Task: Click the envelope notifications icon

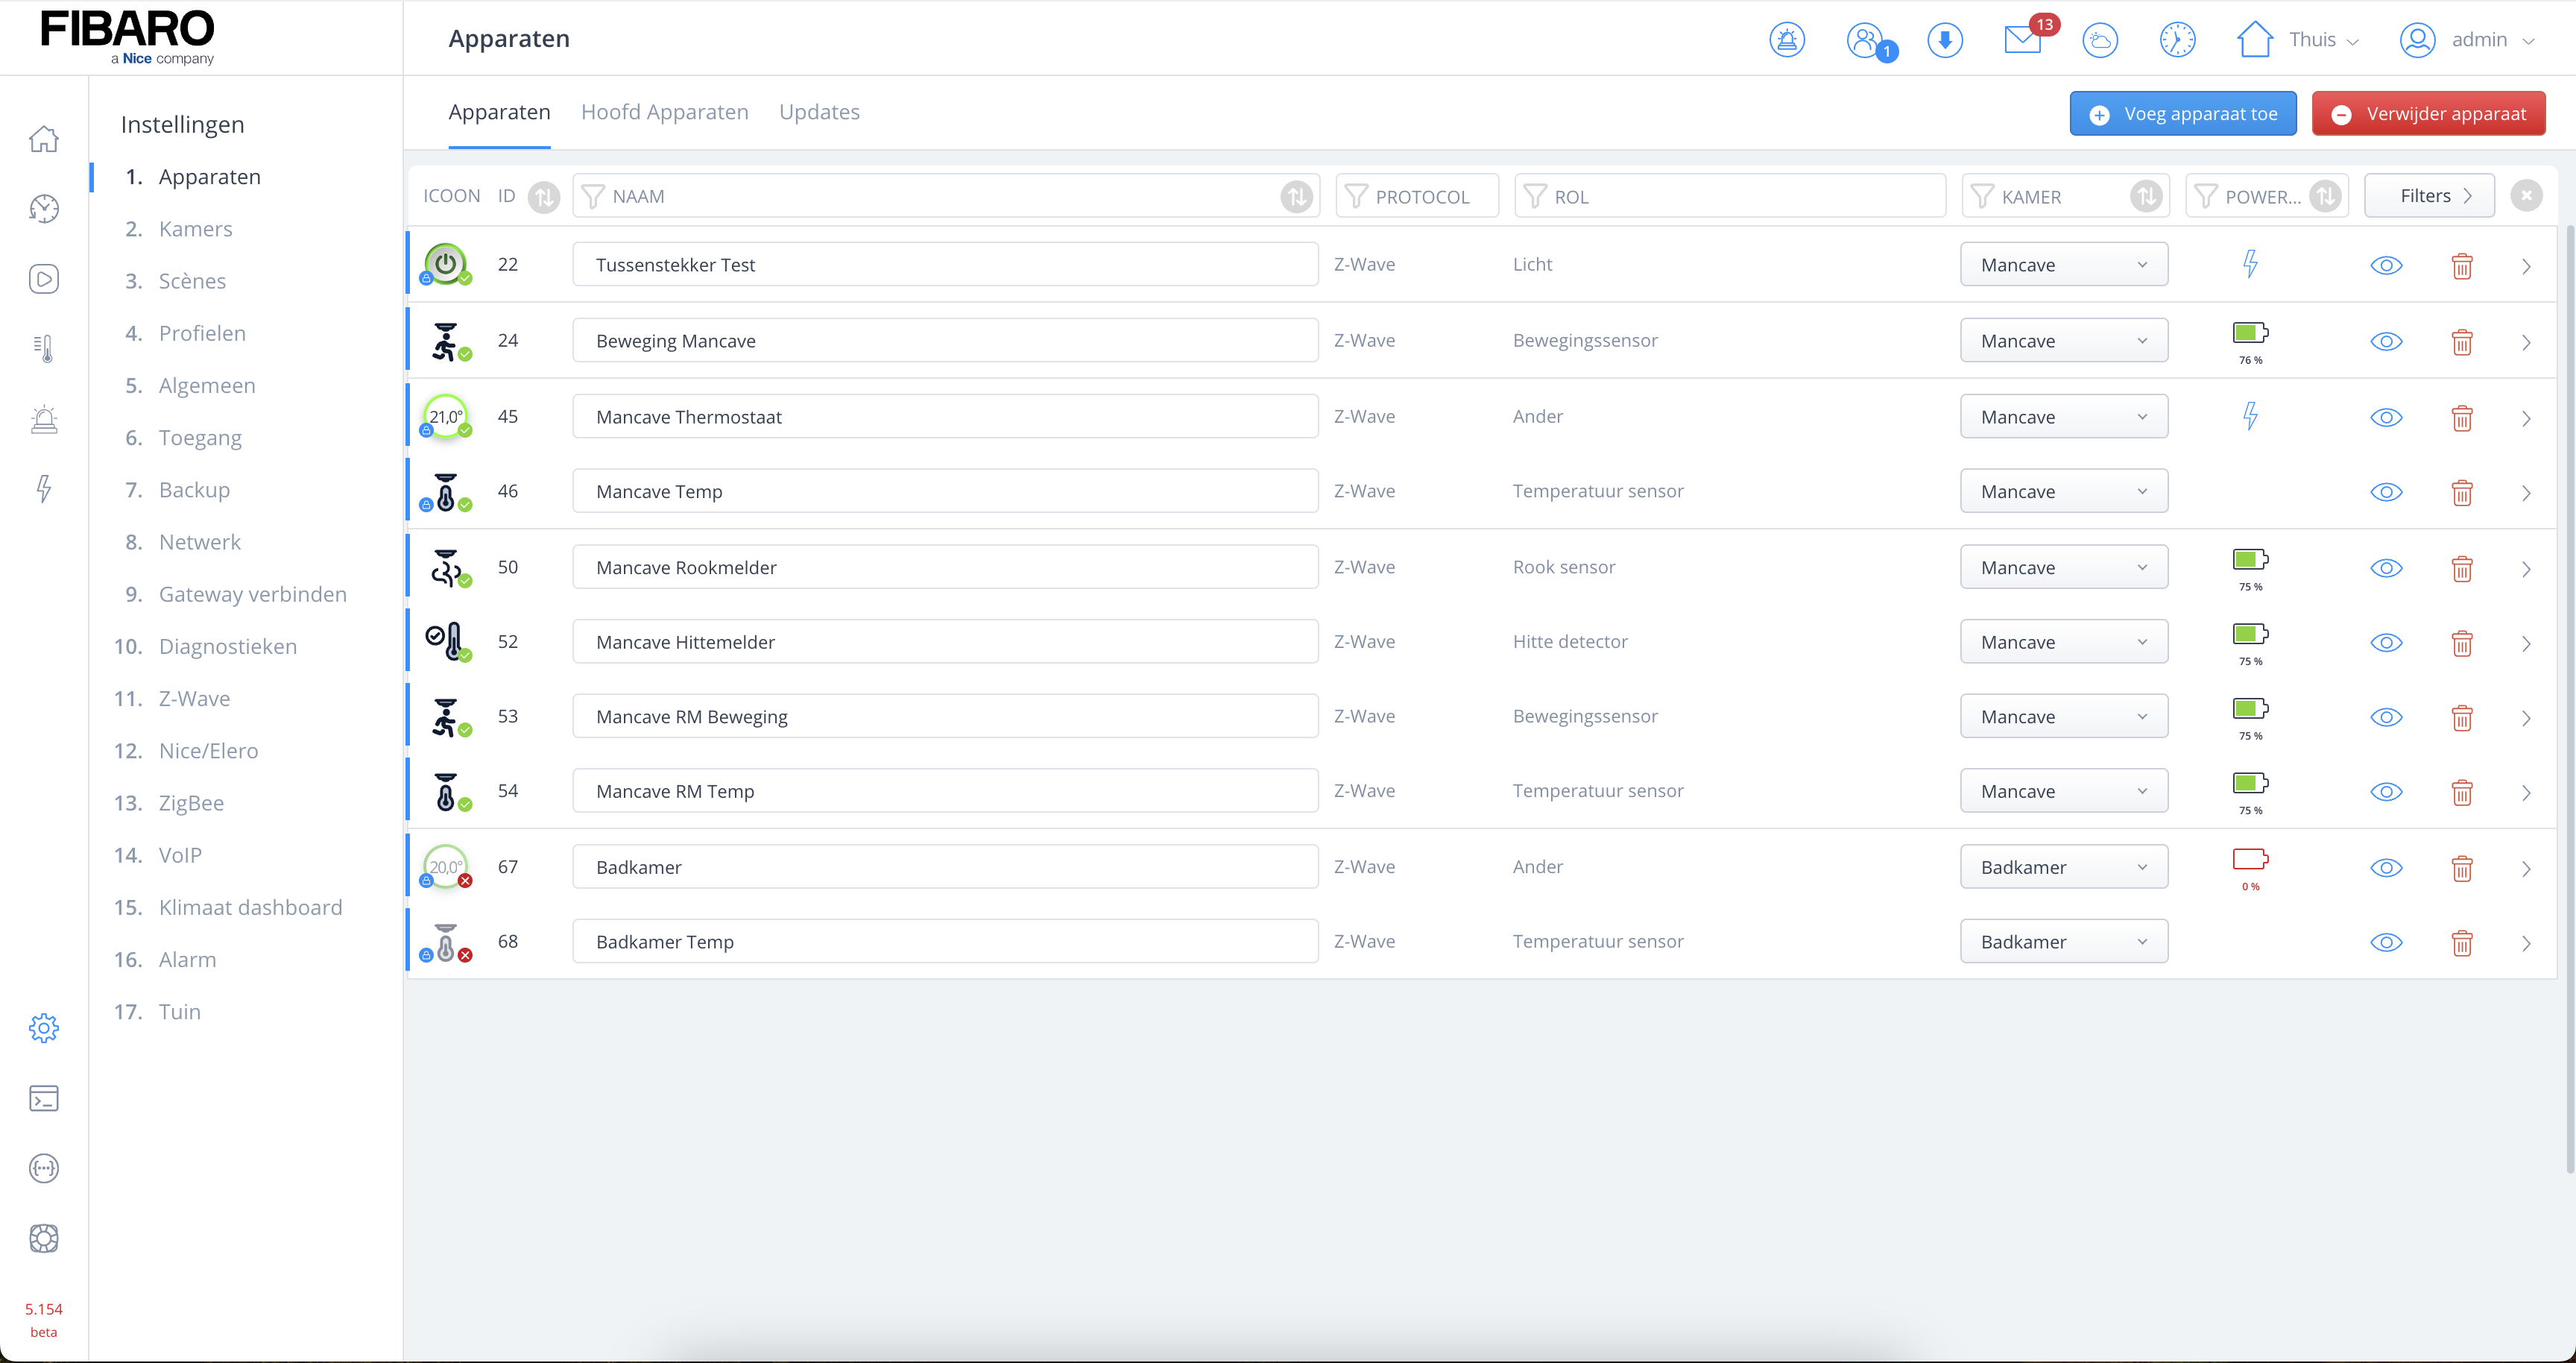Action: [x=2022, y=40]
